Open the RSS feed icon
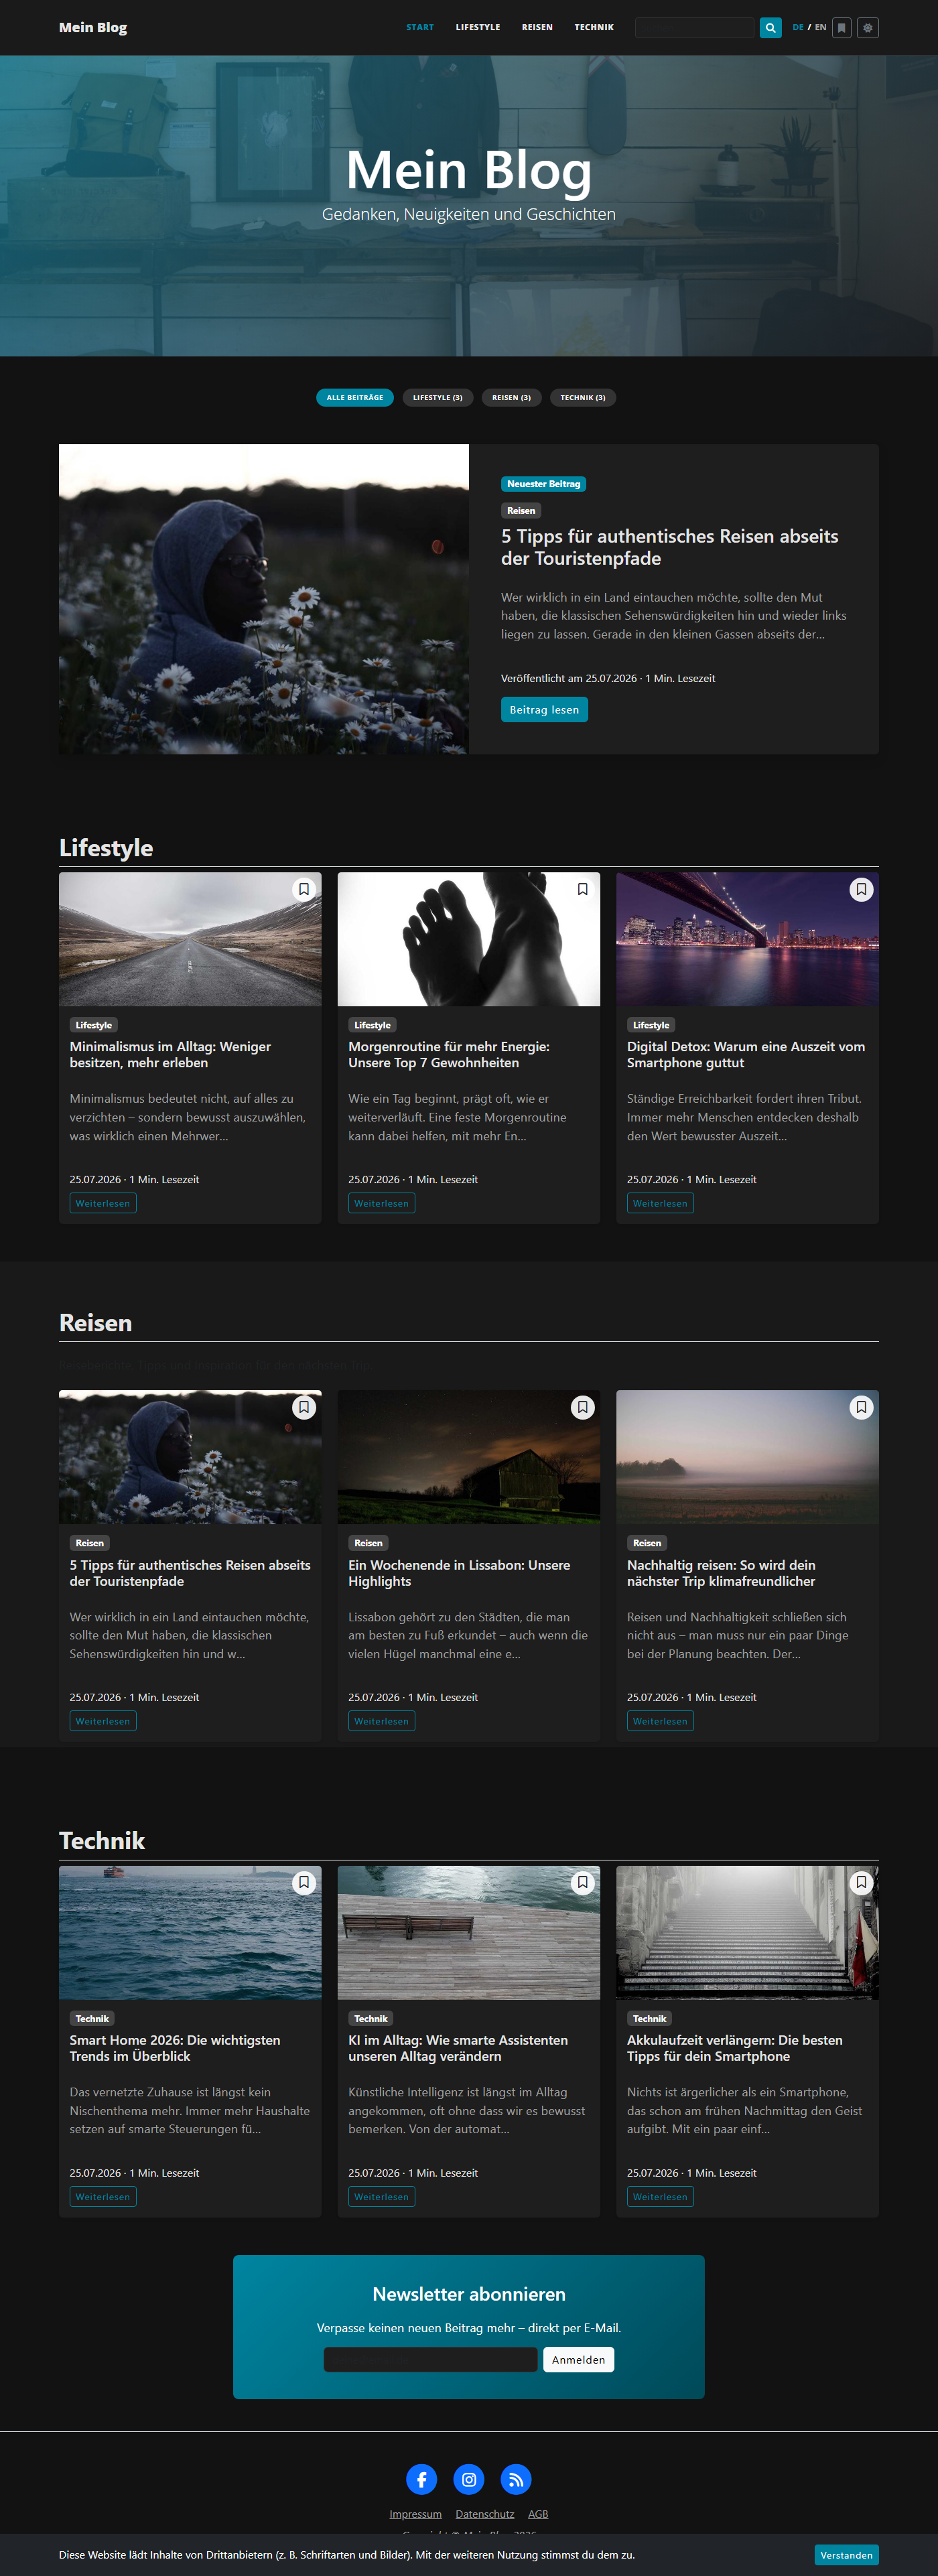The width and height of the screenshot is (938, 2576). 516,2479
